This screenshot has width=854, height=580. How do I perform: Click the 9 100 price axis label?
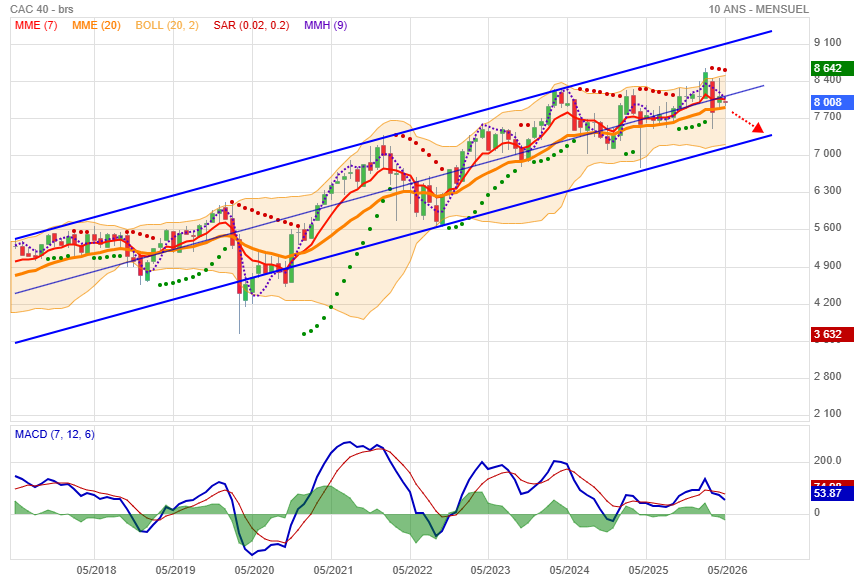[827, 42]
